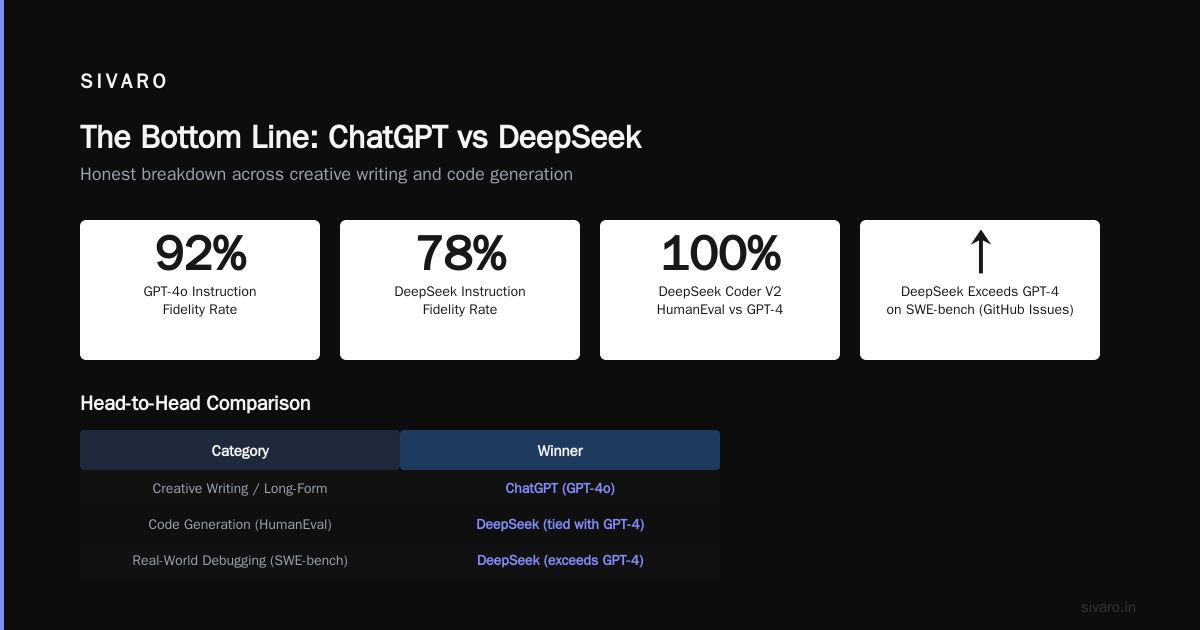Click the Category column header

pos(240,450)
